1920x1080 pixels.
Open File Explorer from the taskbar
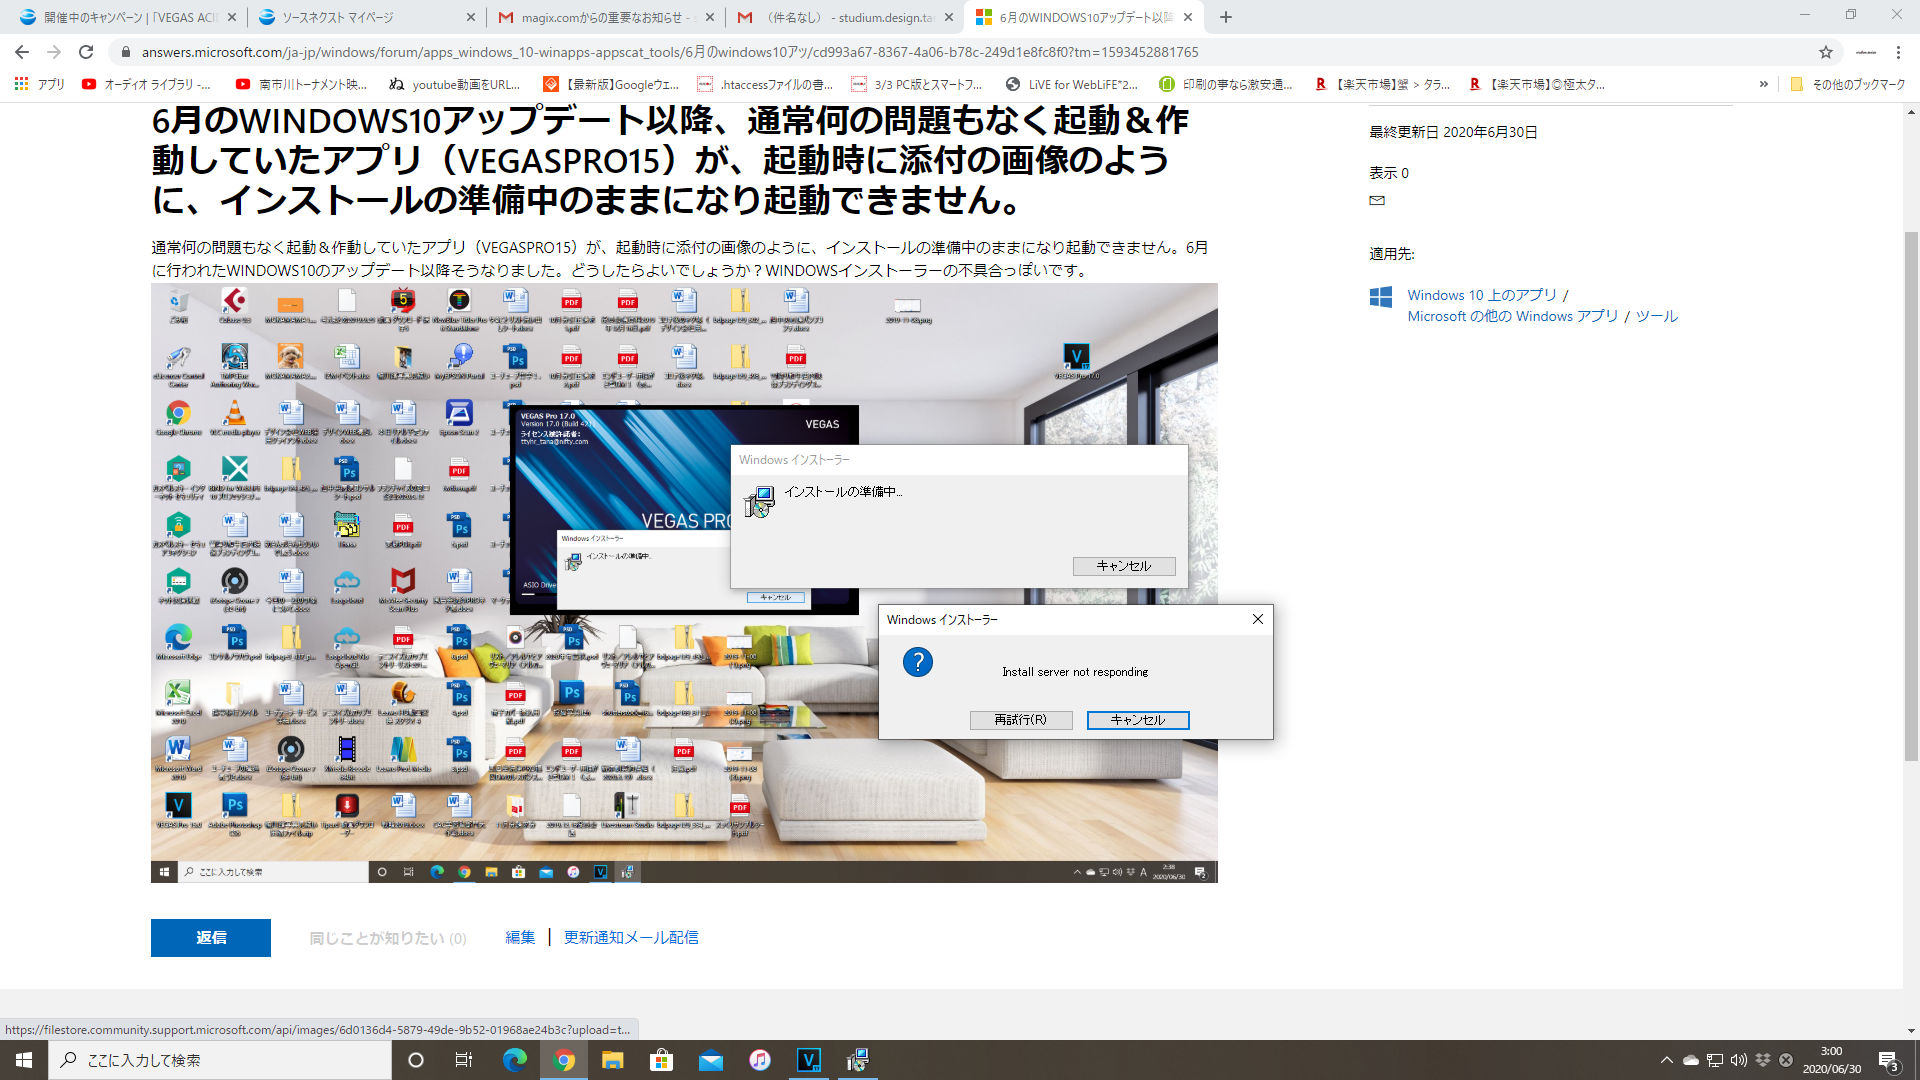(612, 1060)
